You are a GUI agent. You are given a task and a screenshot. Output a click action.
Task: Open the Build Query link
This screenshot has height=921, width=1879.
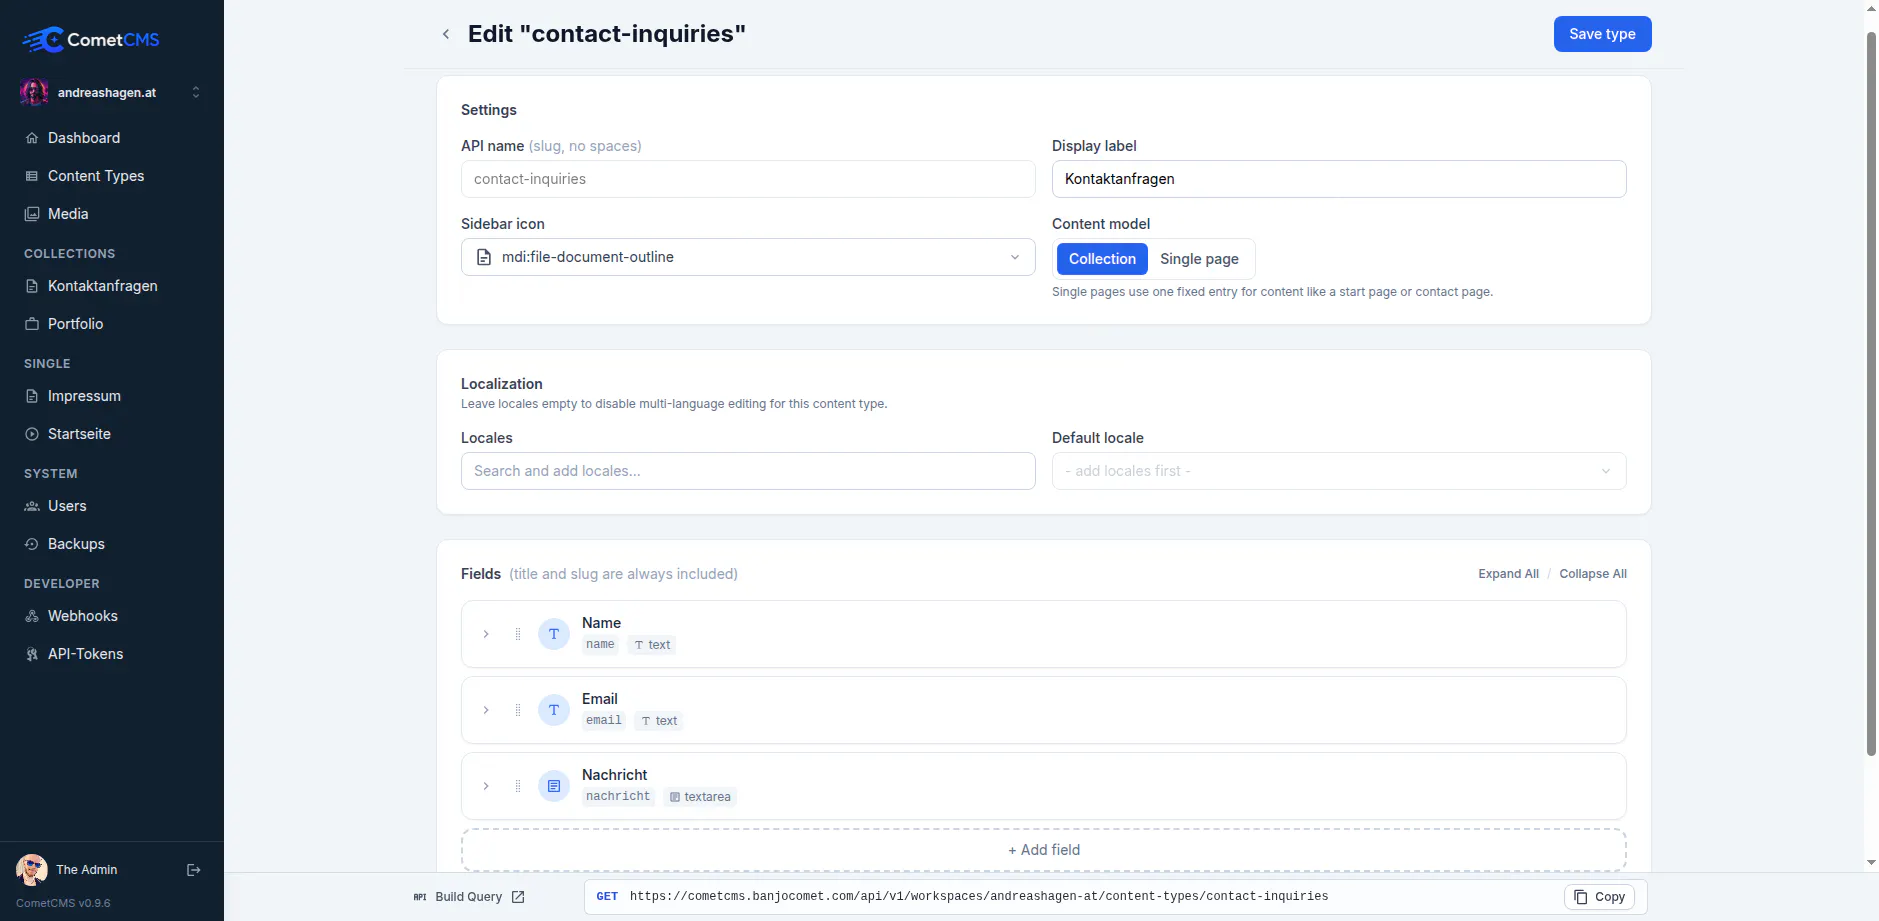(x=469, y=897)
